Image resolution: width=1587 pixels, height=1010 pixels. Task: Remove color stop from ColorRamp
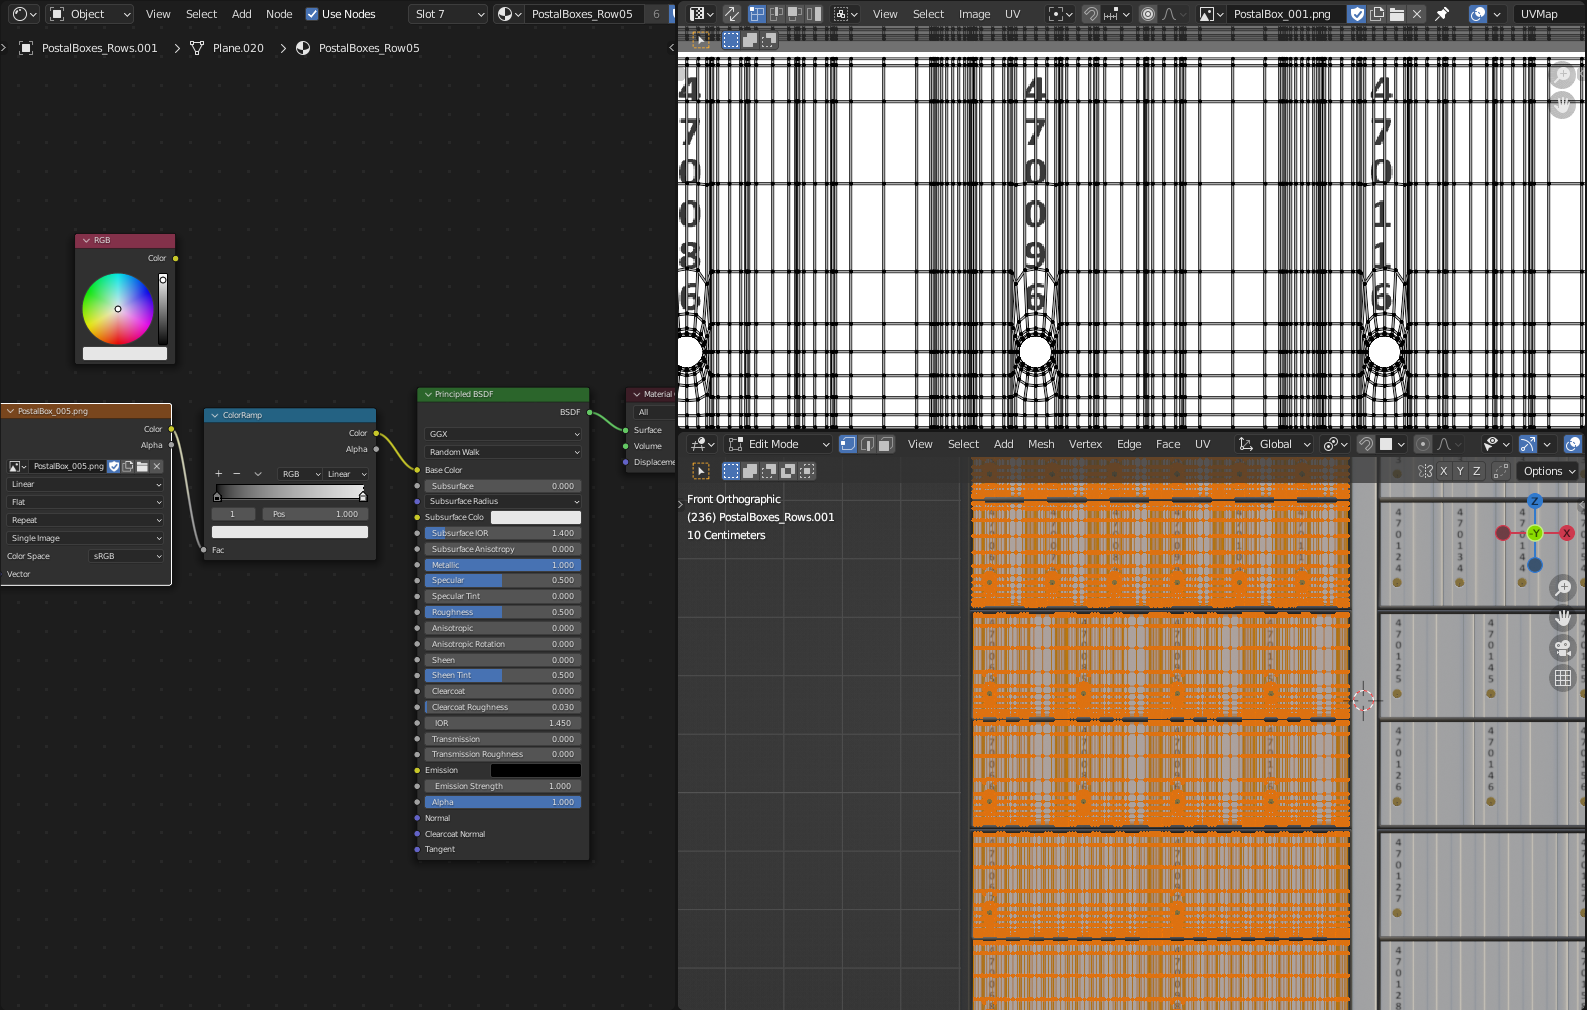pos(236,474)
